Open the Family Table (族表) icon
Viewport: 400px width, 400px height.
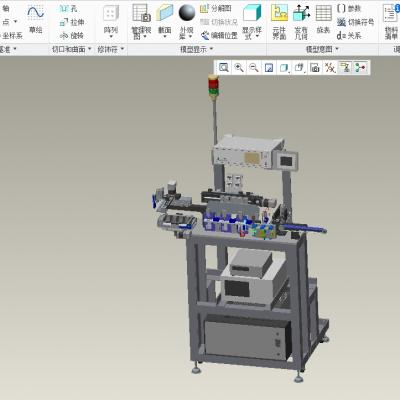[323, 19]
